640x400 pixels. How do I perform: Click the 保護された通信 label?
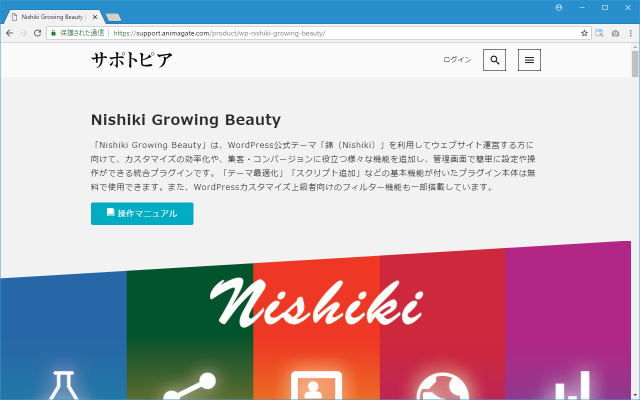(82, 33)
